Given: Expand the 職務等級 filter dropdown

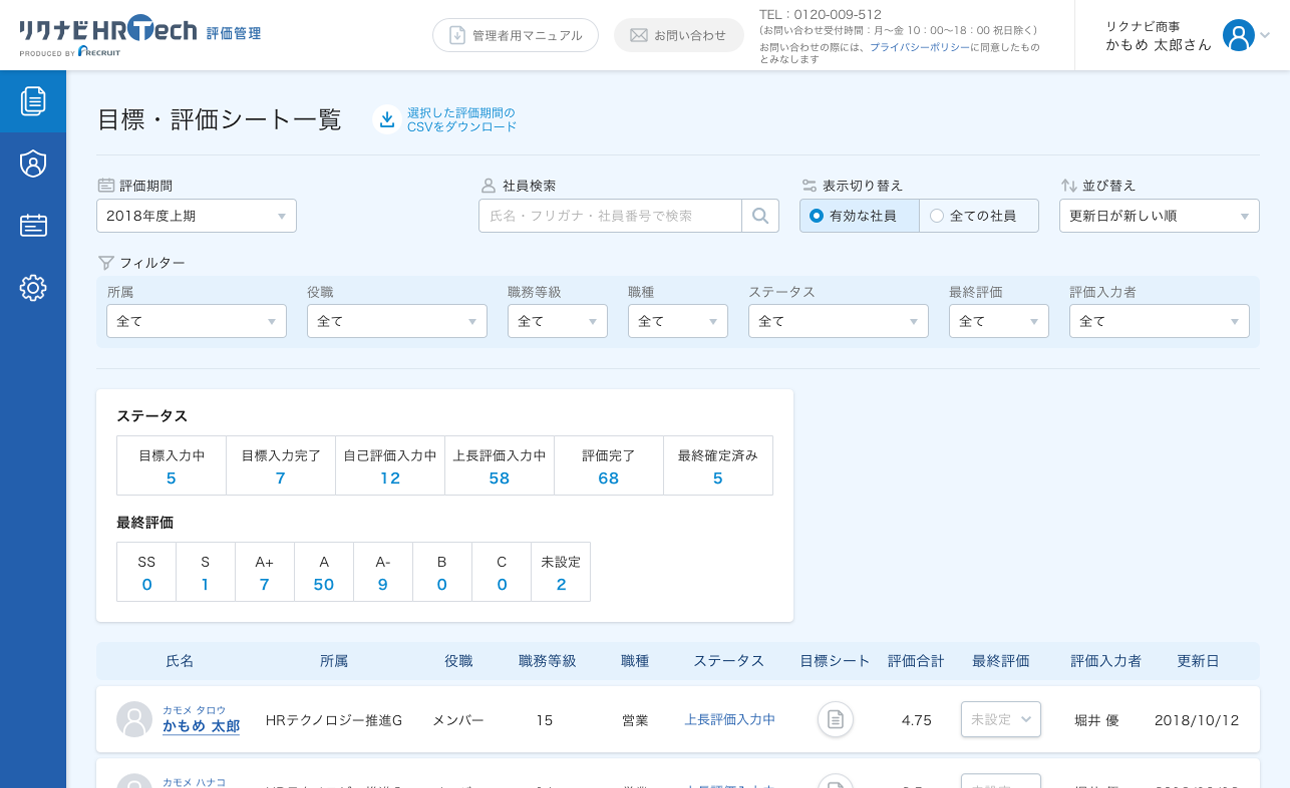Looking at the screenshot, I should click(557, 321).
